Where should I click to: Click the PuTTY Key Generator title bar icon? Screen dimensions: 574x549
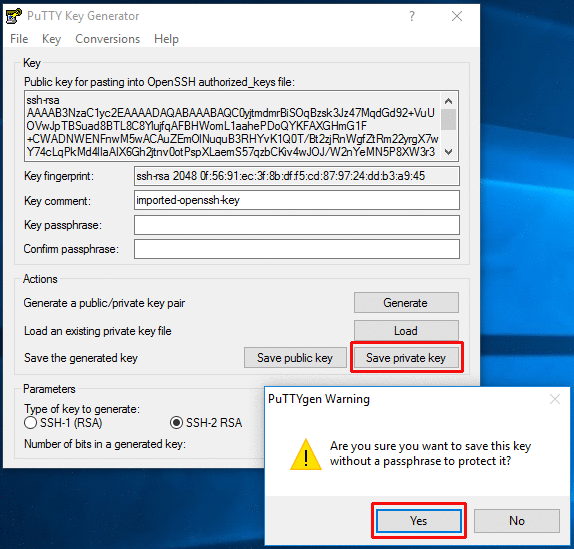click(14, 16)
